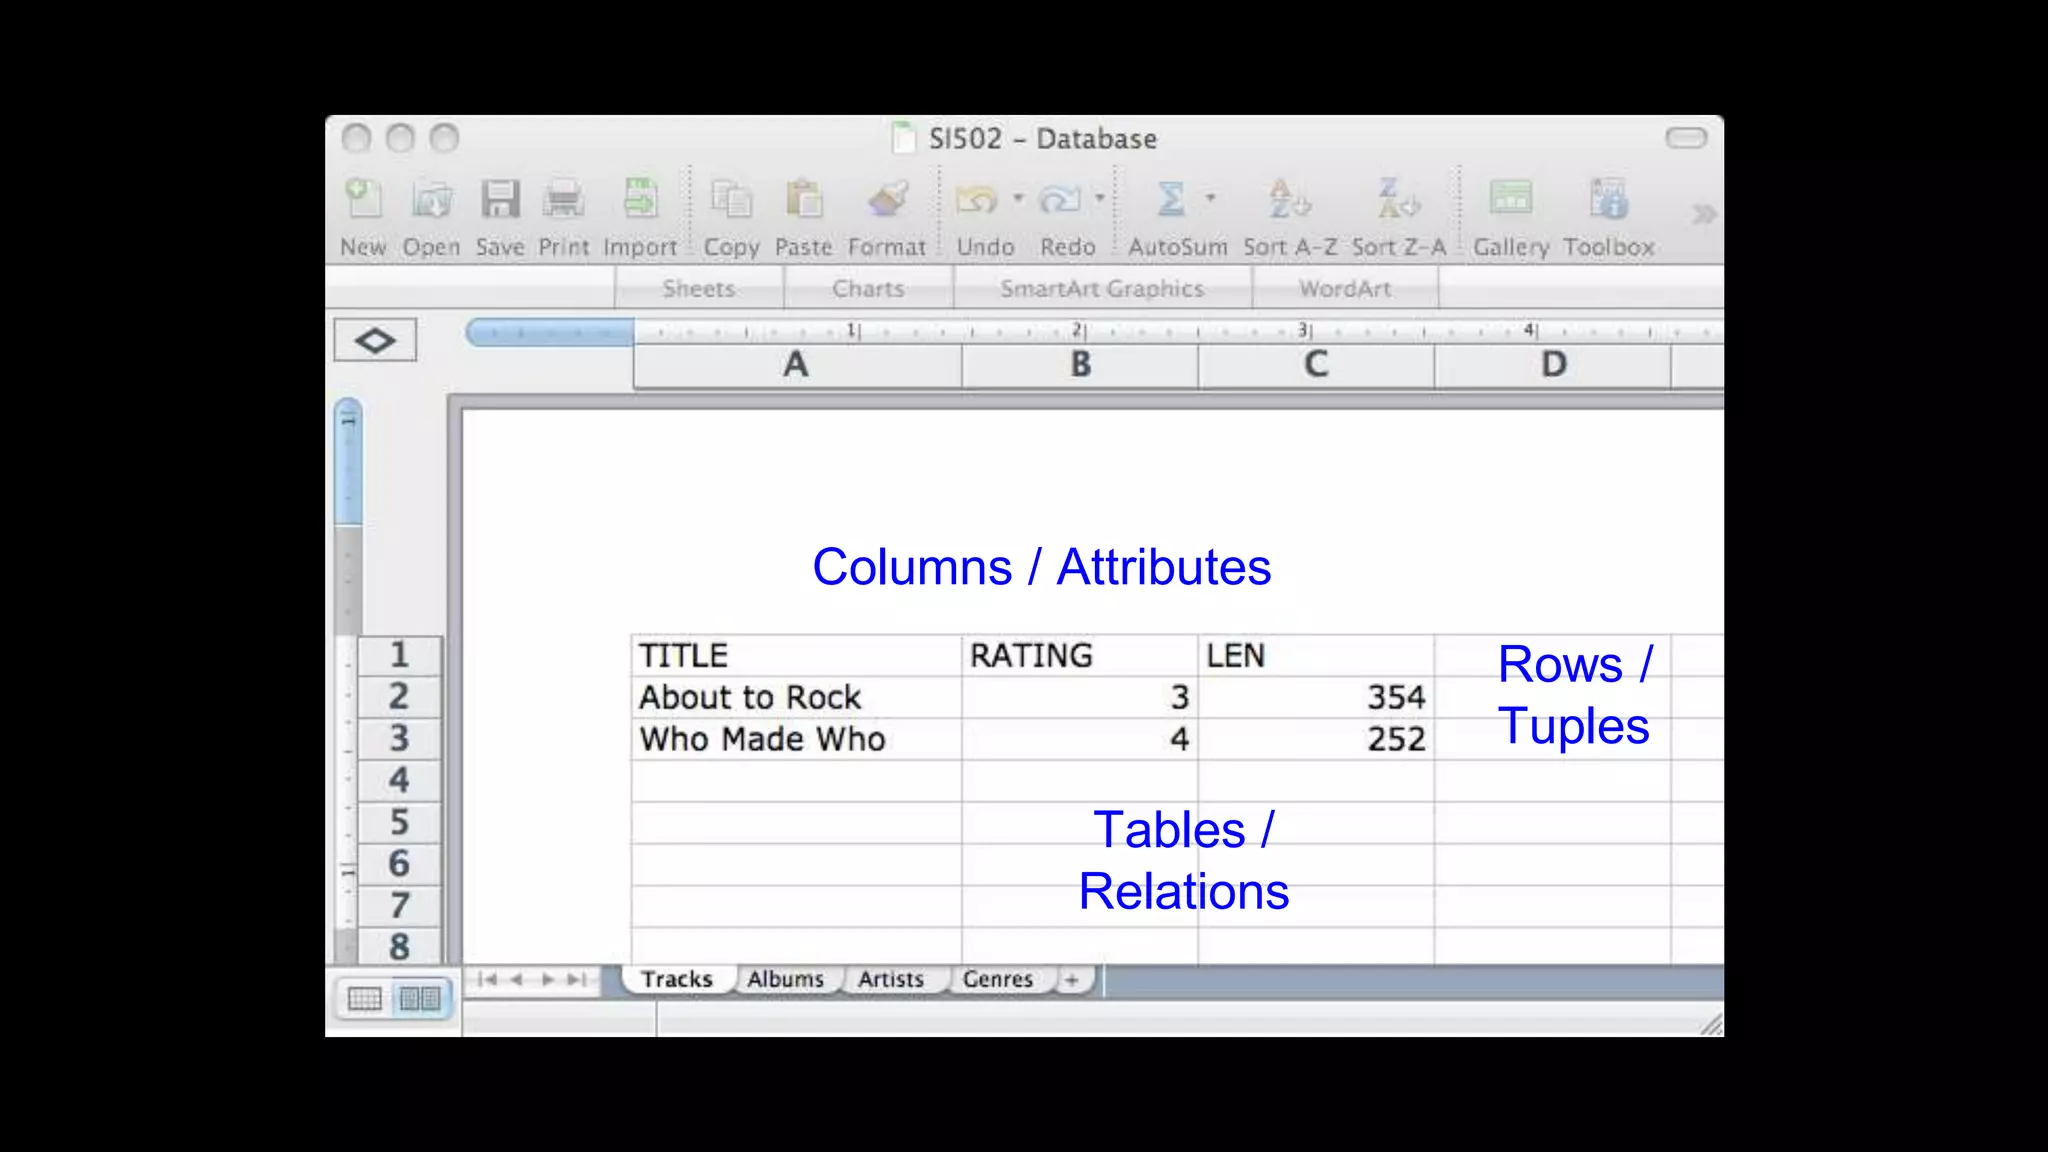Switch to page layout view button
This screenshot has width=2048, height=1152.
click(x=420, y=998)
